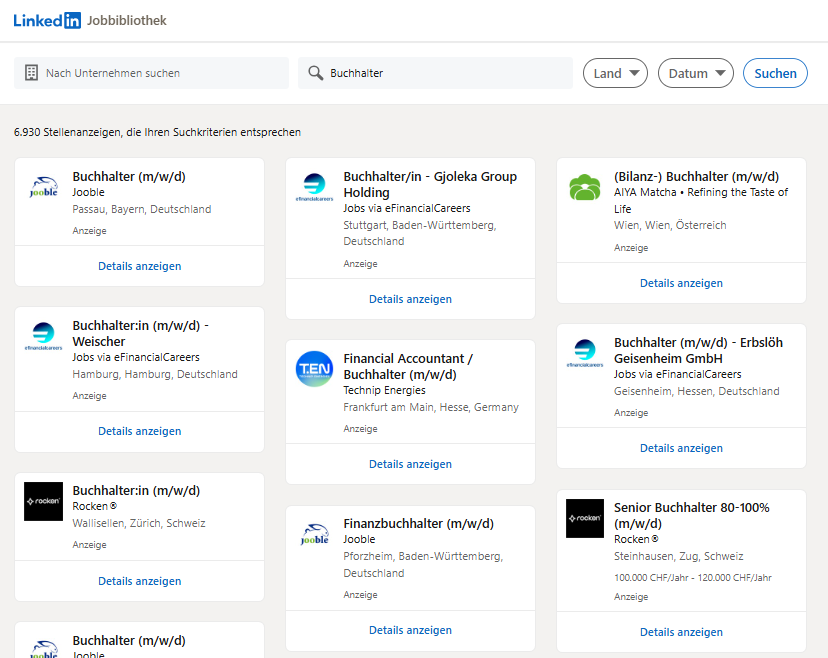Click eFinancialCareers logo on Erbslöh Geisenheim listing

pos(585,353)
